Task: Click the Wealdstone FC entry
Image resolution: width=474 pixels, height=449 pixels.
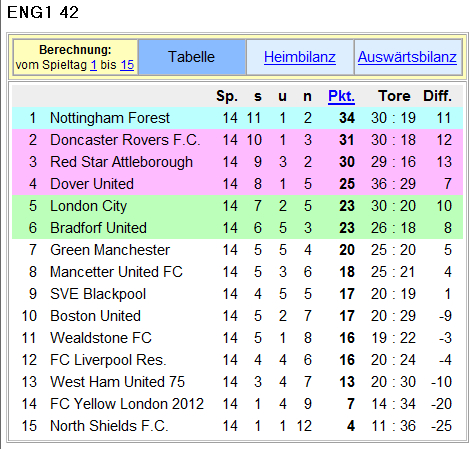Action: [x=101, y=338]
